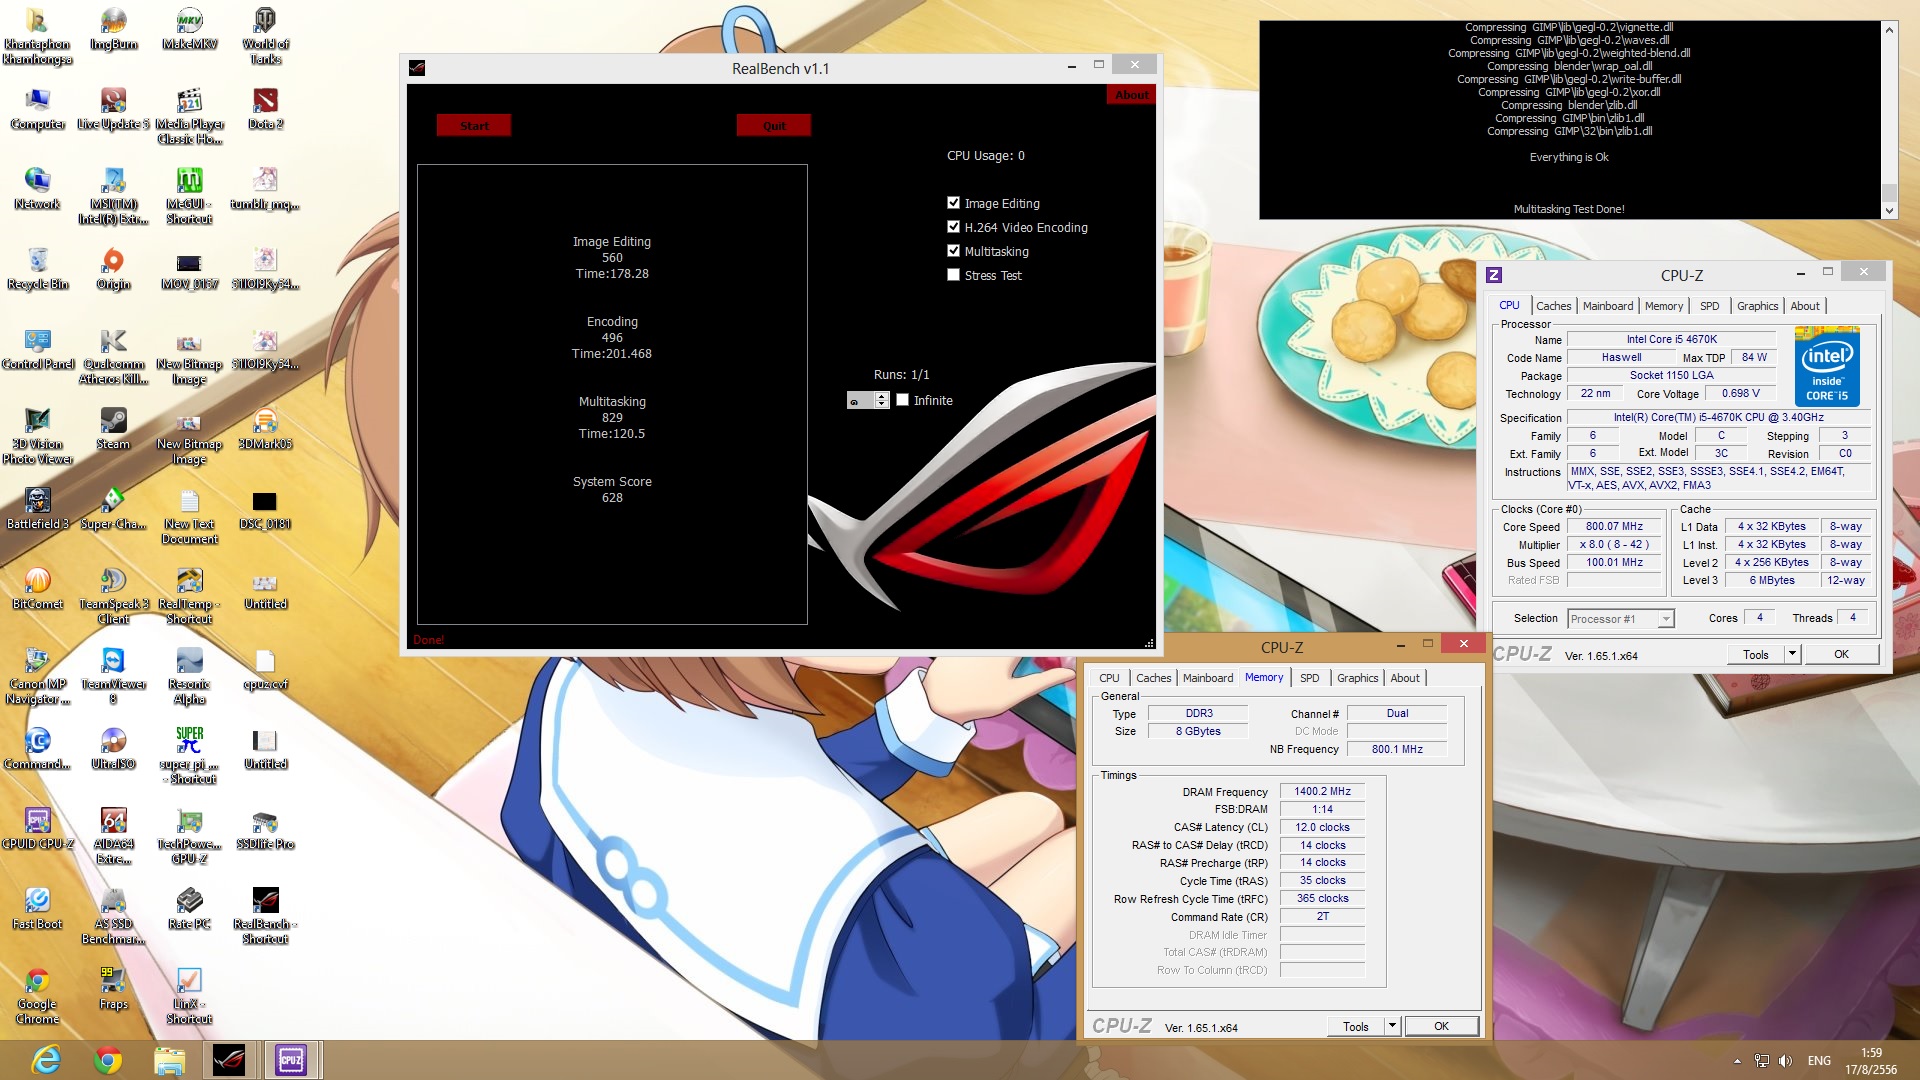Open the Recycle Bin icon
Screen dimensions: 1920x1080
click(x=38, y=262)
